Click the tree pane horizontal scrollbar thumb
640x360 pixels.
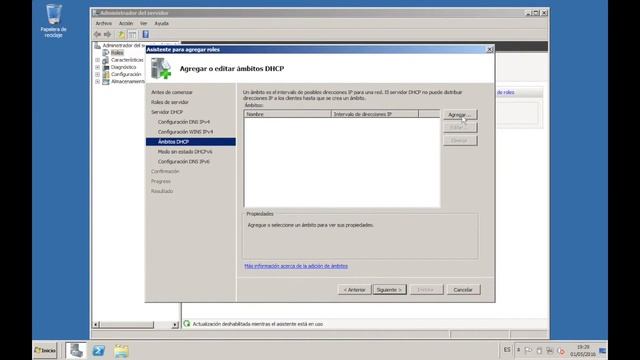point(127,325)
